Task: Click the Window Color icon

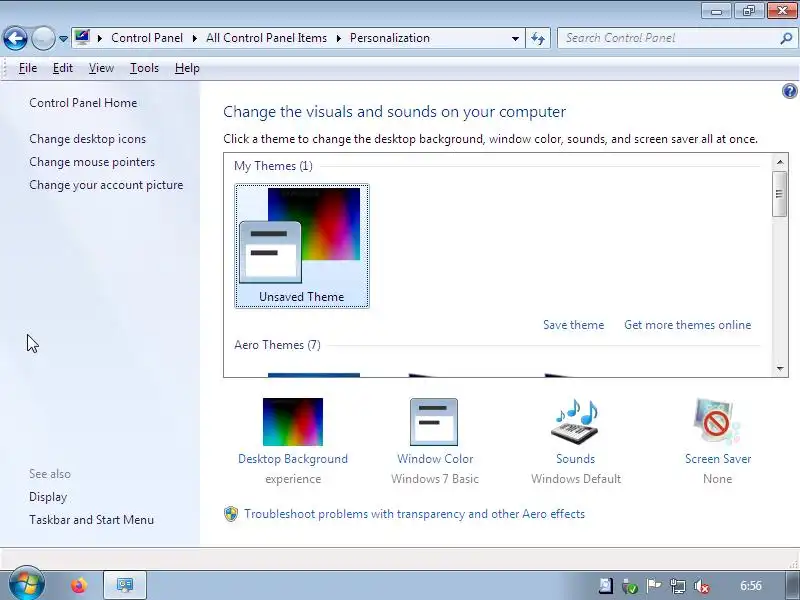Action: point(434,422)
